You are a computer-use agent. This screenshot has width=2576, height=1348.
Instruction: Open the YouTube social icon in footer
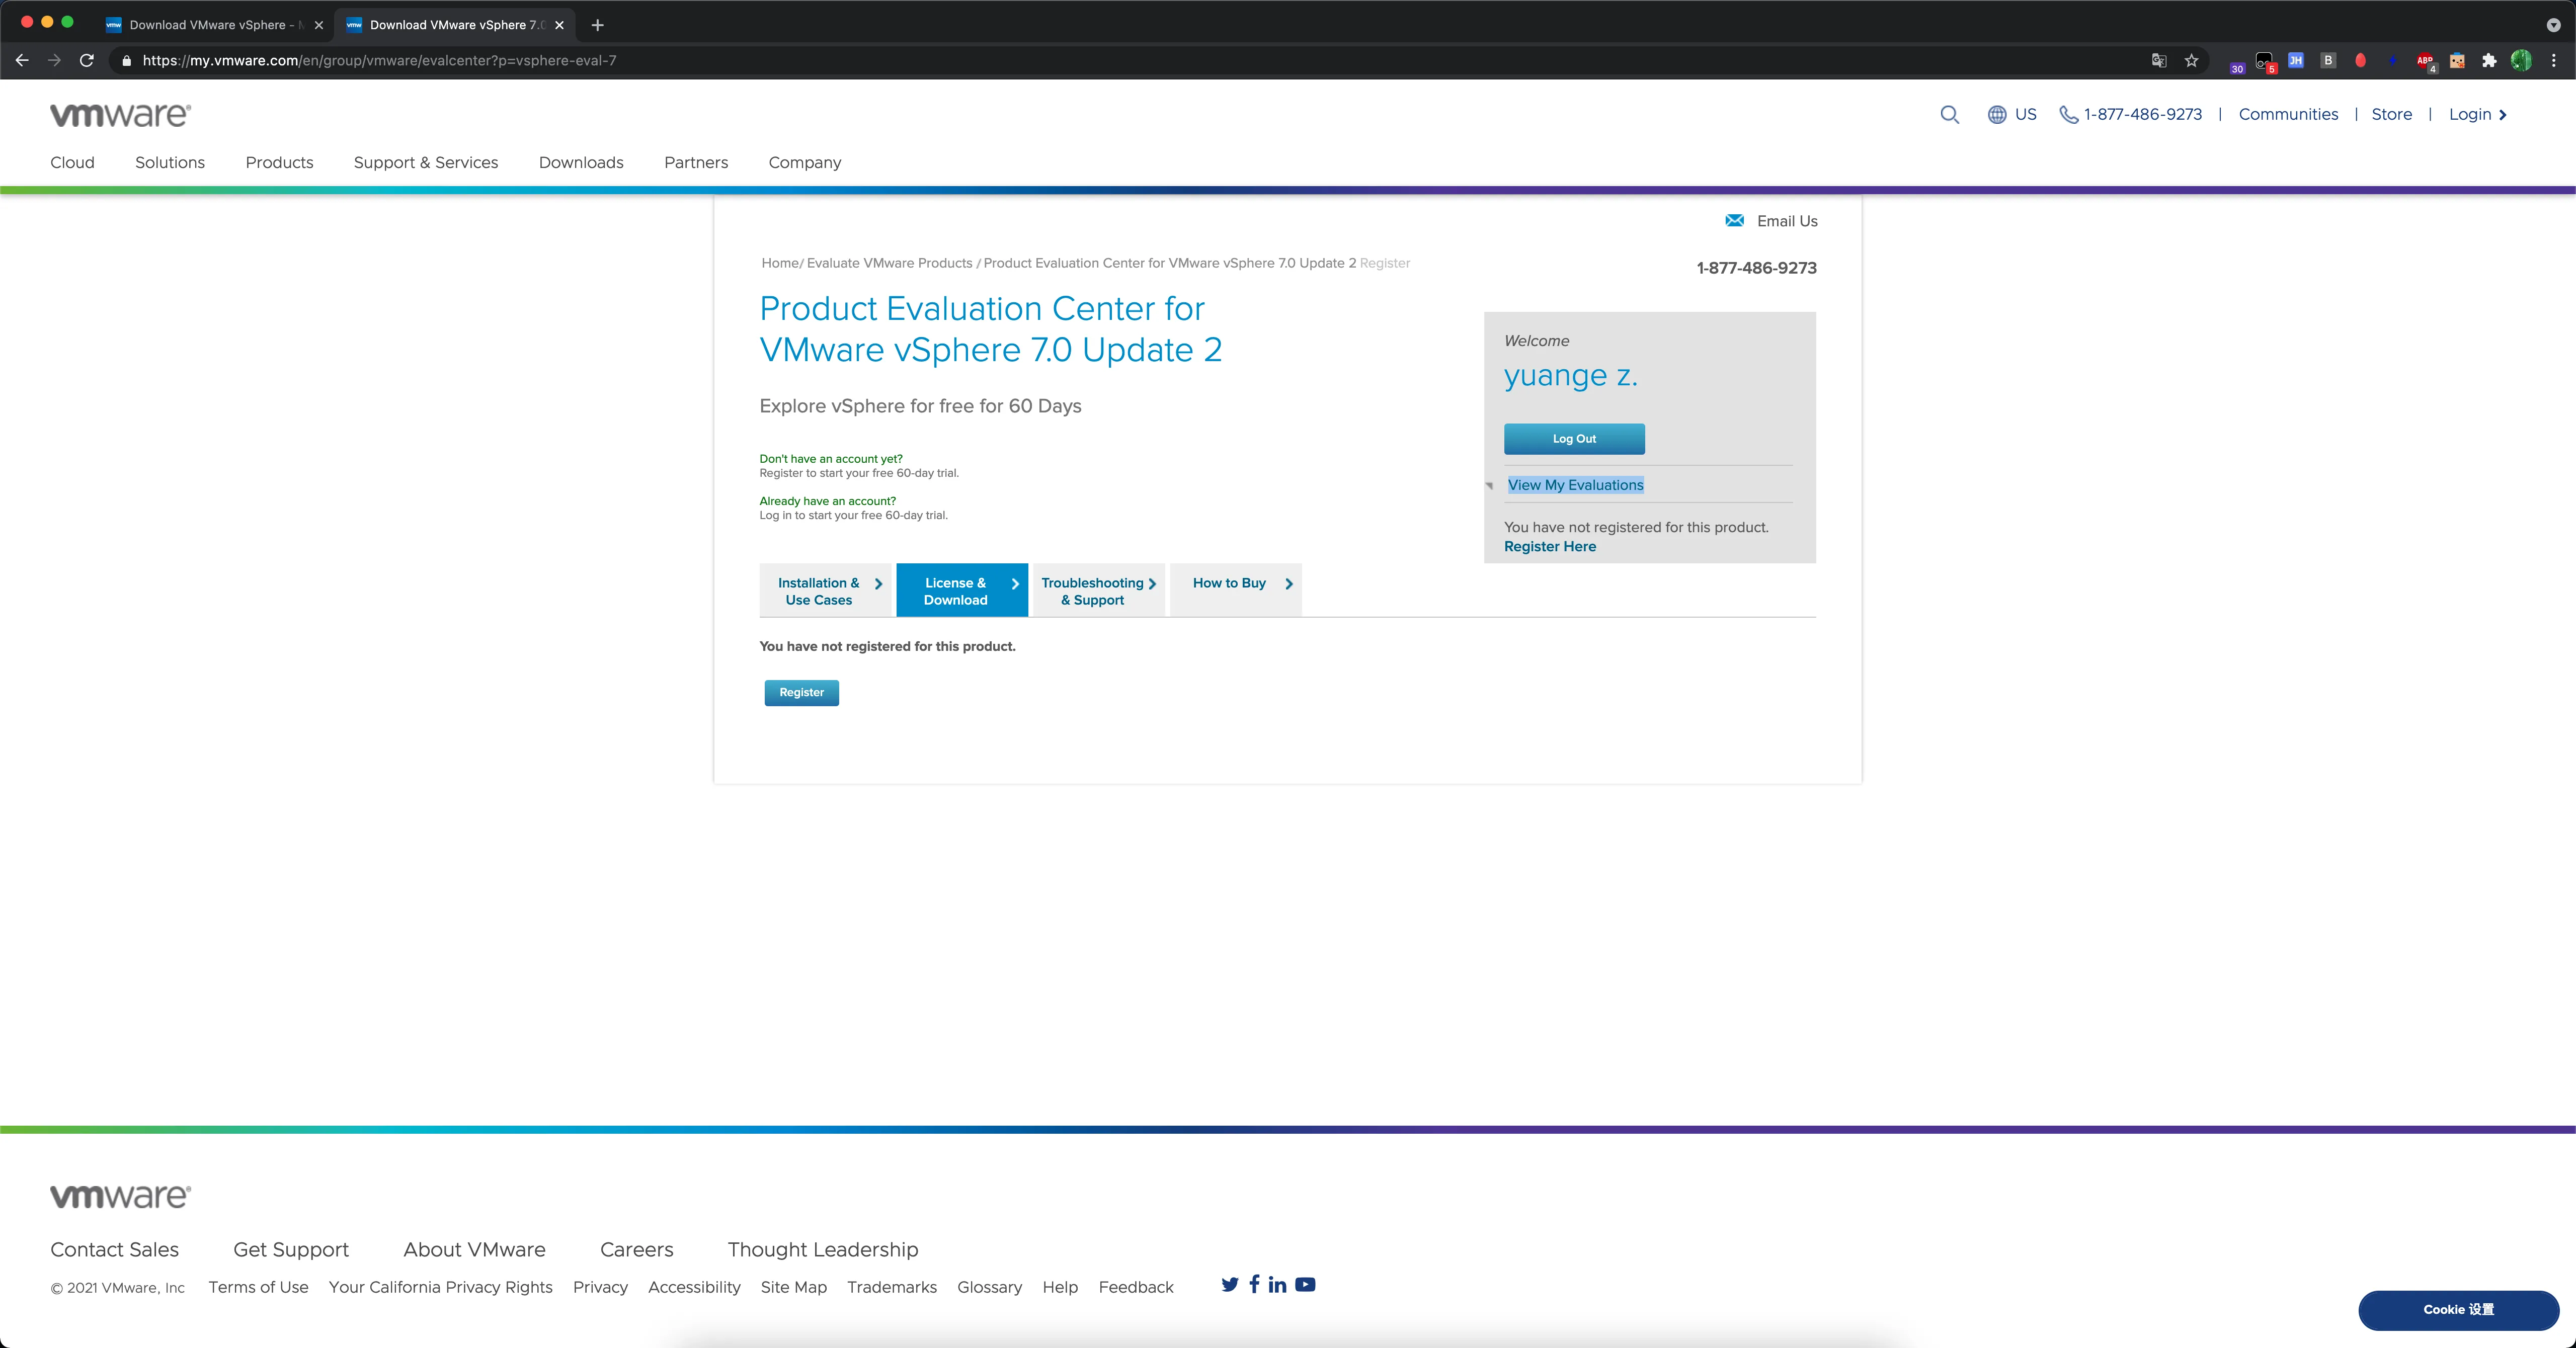[x=1305, y=1285]
